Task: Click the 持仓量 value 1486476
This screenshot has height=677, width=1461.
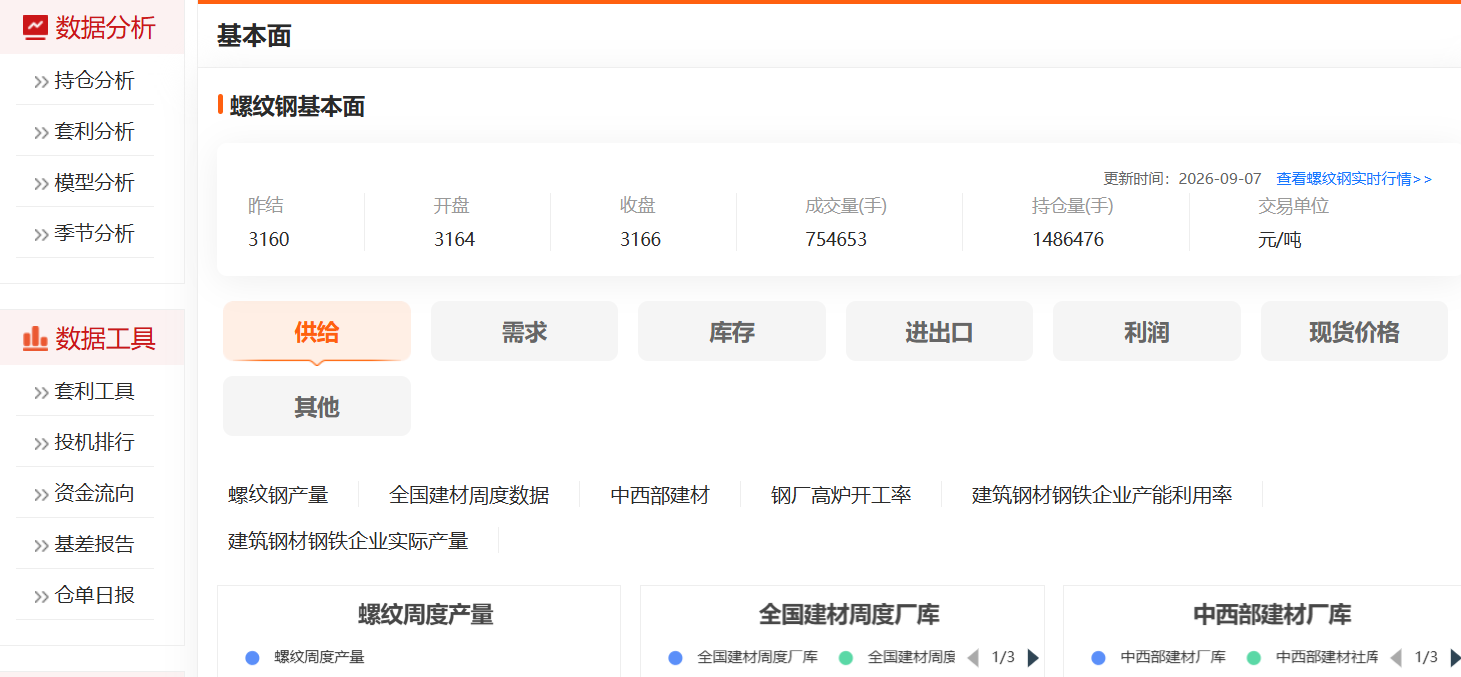Action: click(1068, 240)
